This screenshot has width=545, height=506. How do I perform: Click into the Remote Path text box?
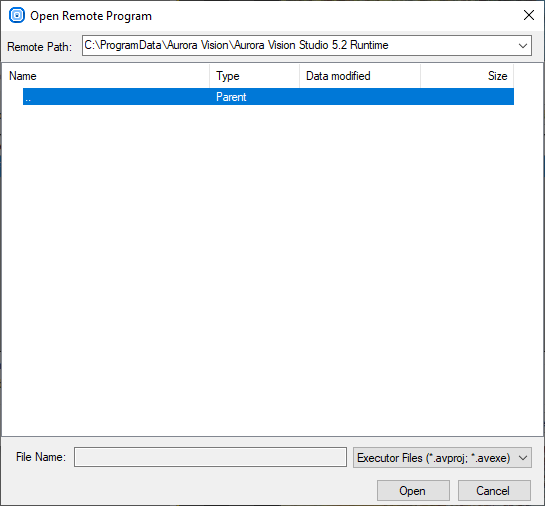click(x=299, y=46)
